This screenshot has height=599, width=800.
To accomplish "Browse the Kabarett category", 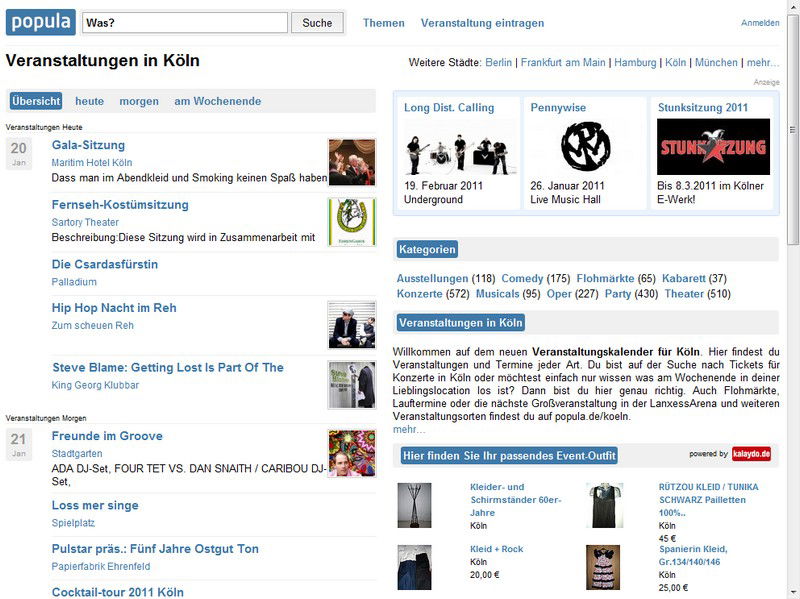I will [x=684, y=278].
